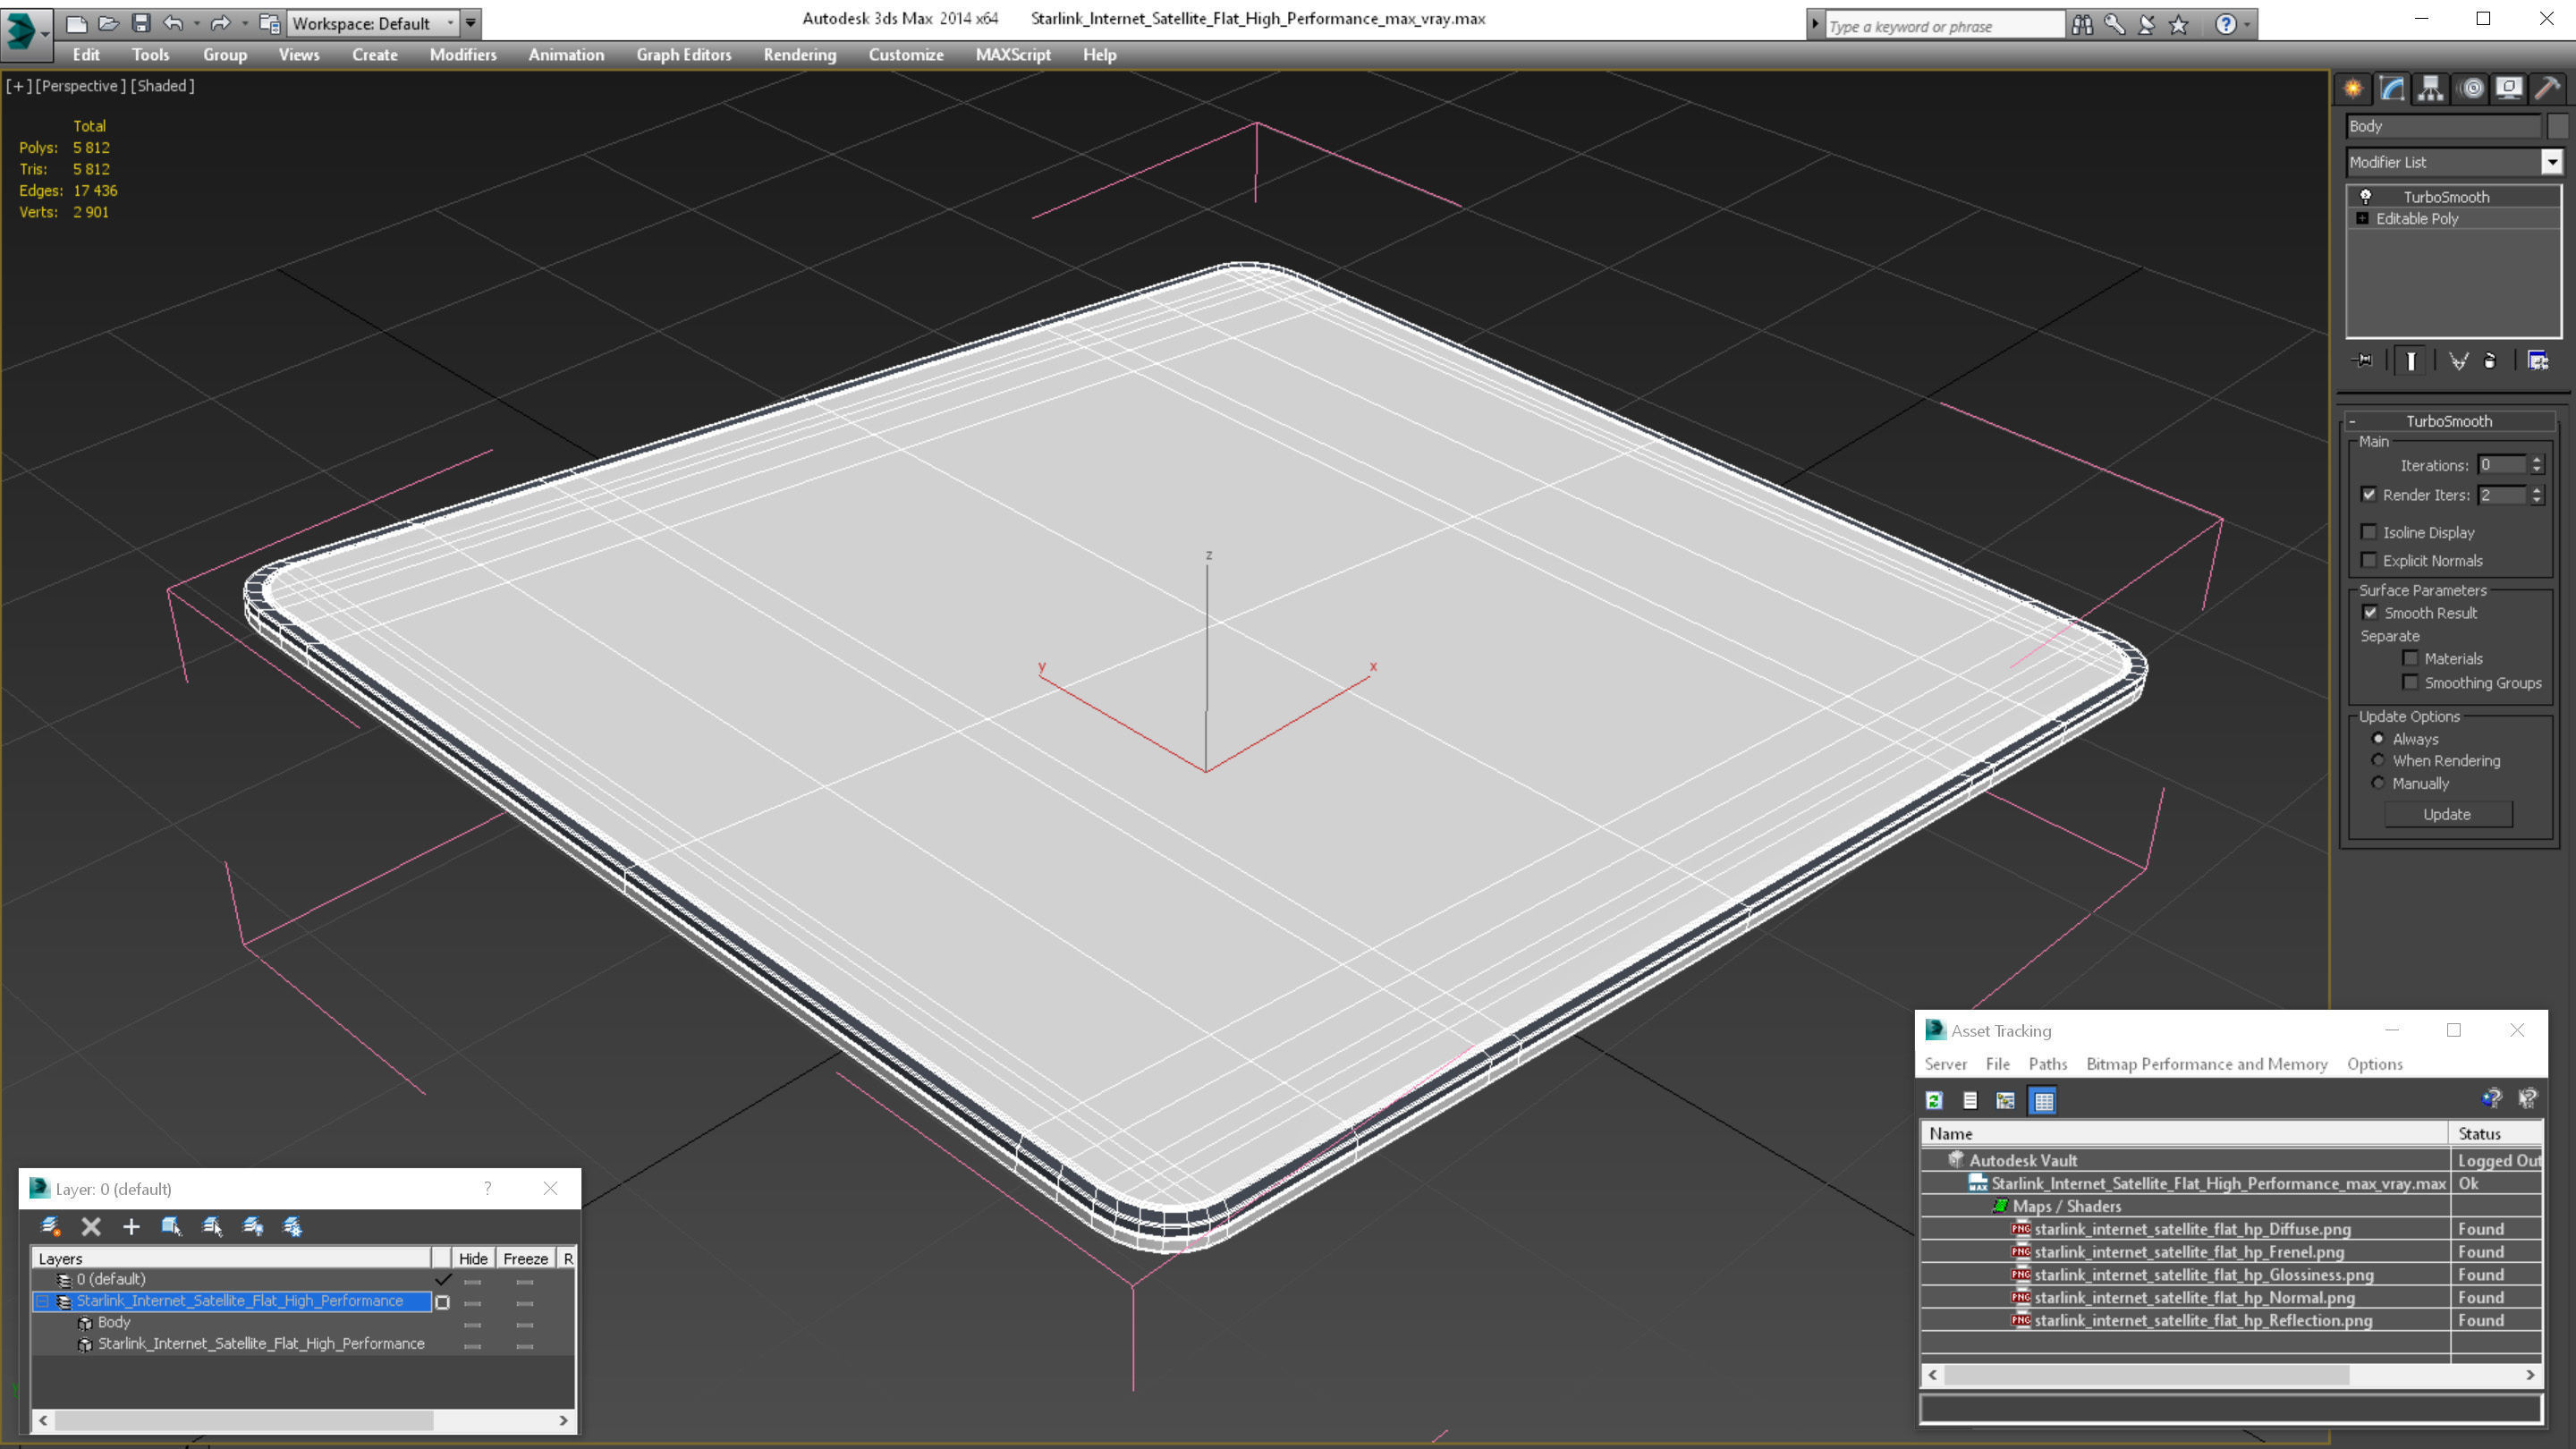Open the Workspace Default dropdown
2576x1449 pixels.
pyautogui.click(x=449, y=23)
